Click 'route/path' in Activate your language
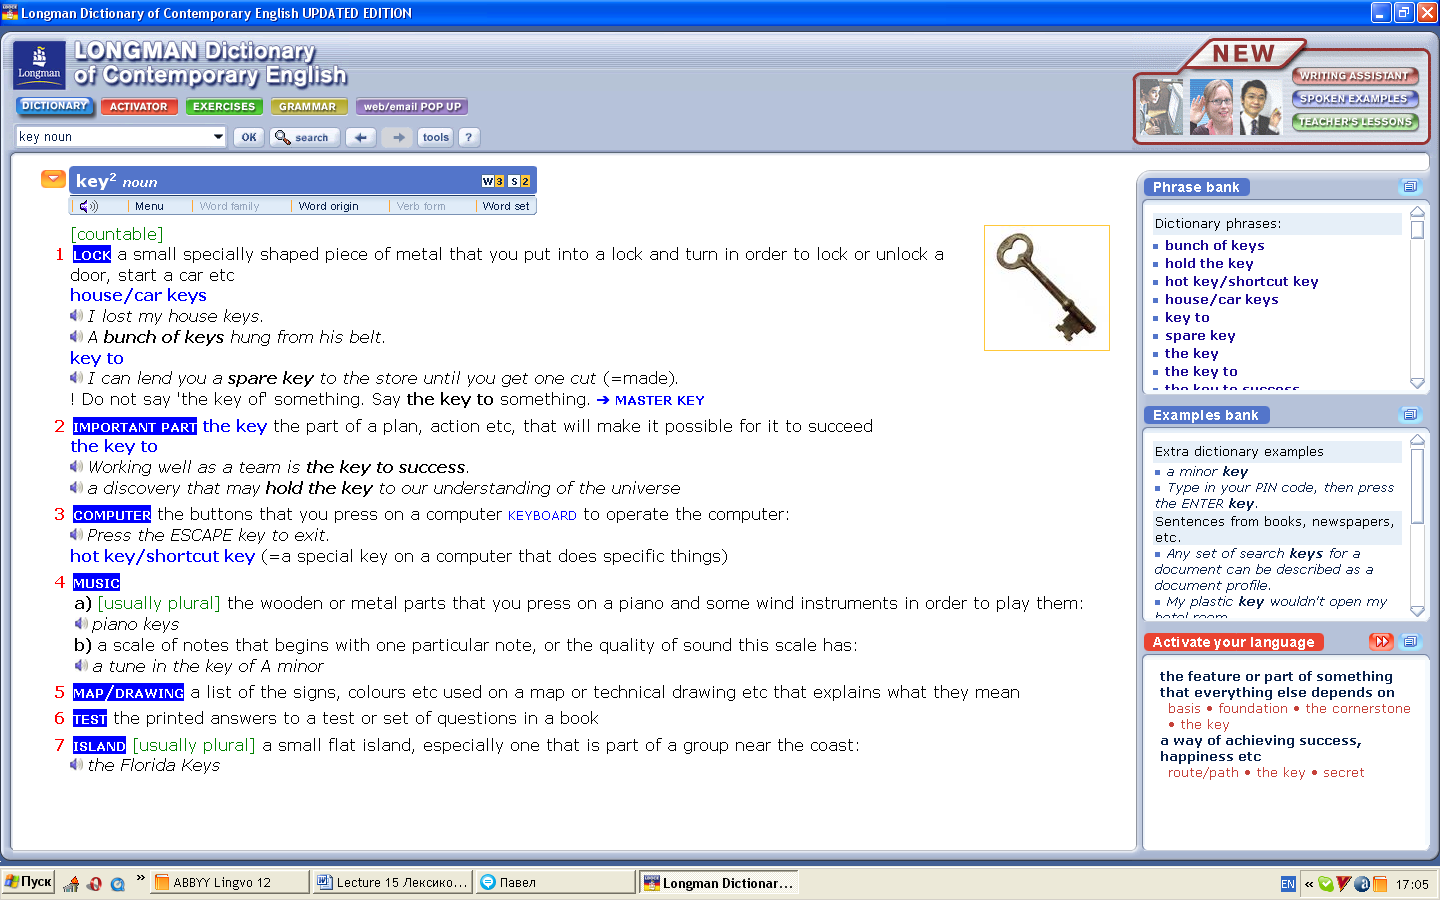Viewport: 1440px width, 900px height. coord(1203,772)
